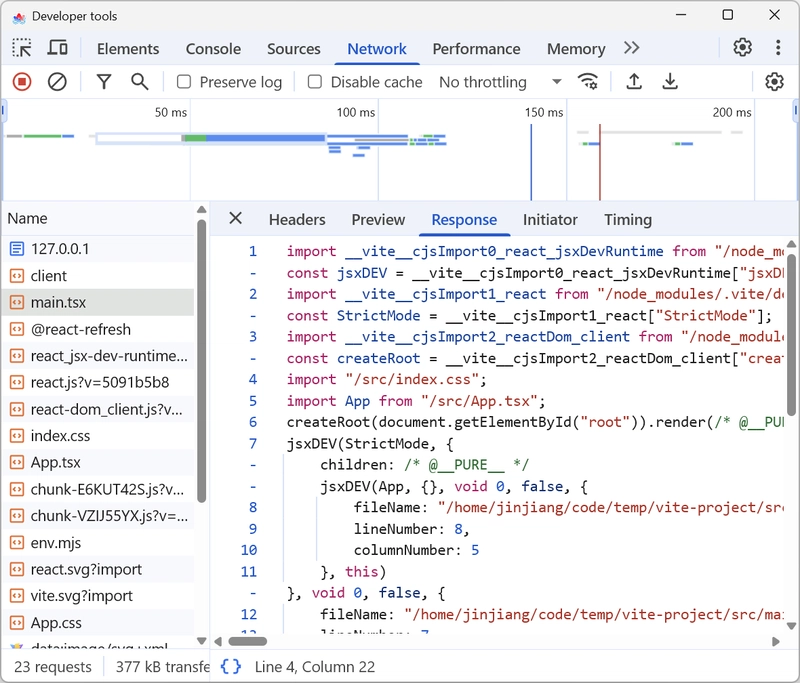Select the App.tsx request
800x683 pixels.
coord(98,463)
